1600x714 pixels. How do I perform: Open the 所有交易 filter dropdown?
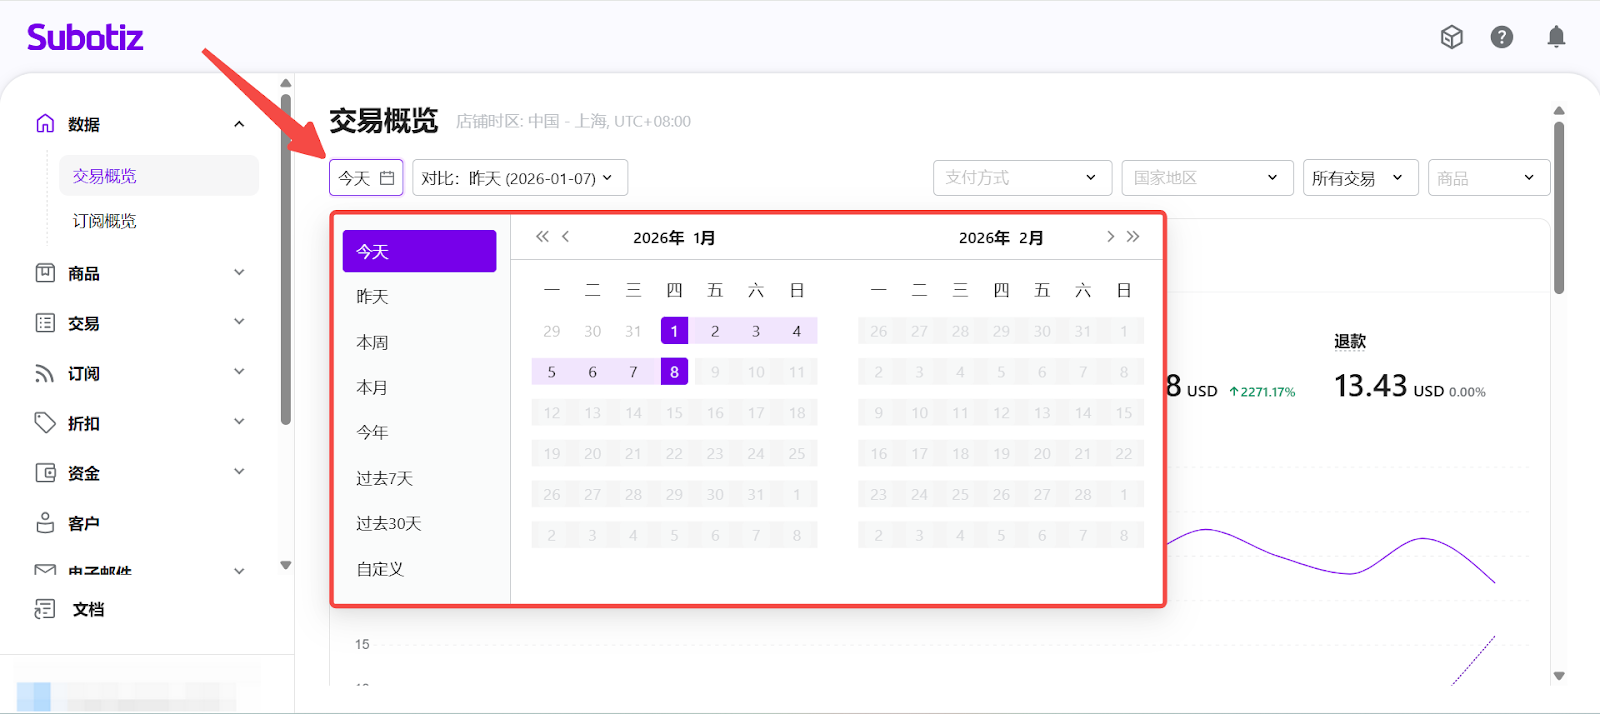(1359, 178)
